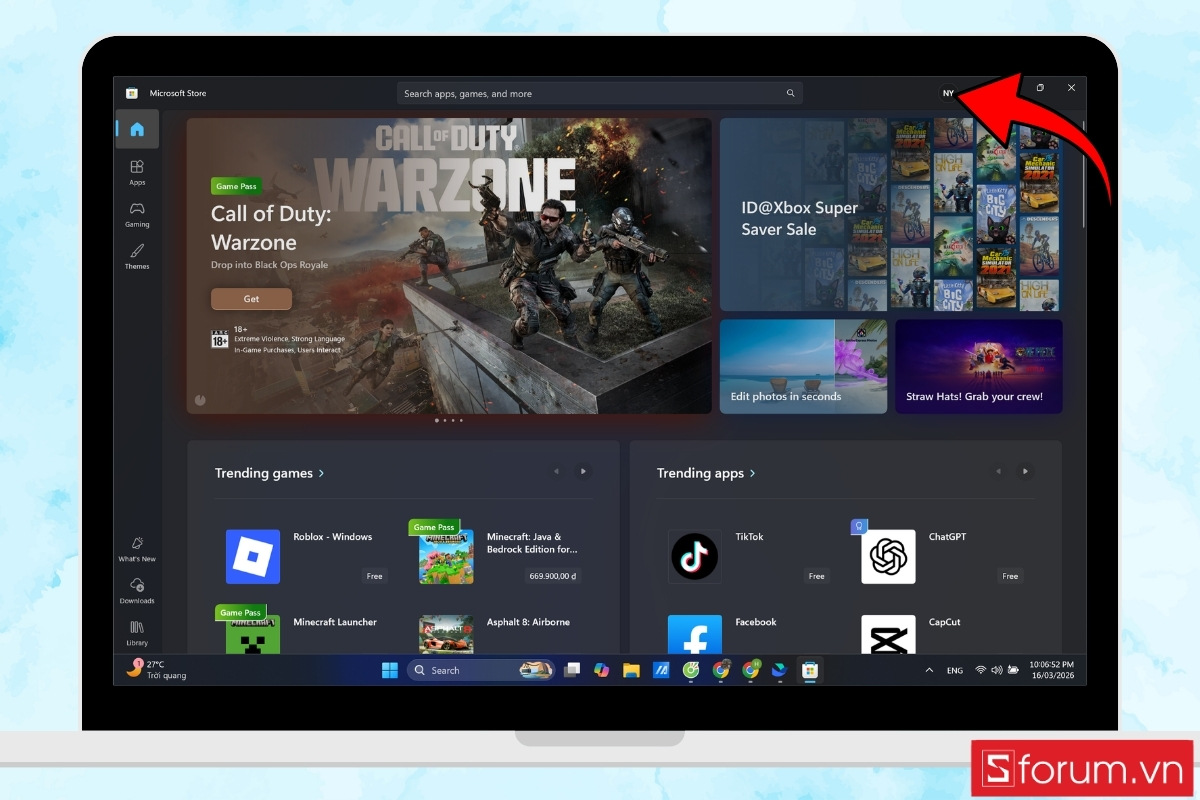
Task: Open the Gaming section in the sidebar
Action: tap(137, 214)
